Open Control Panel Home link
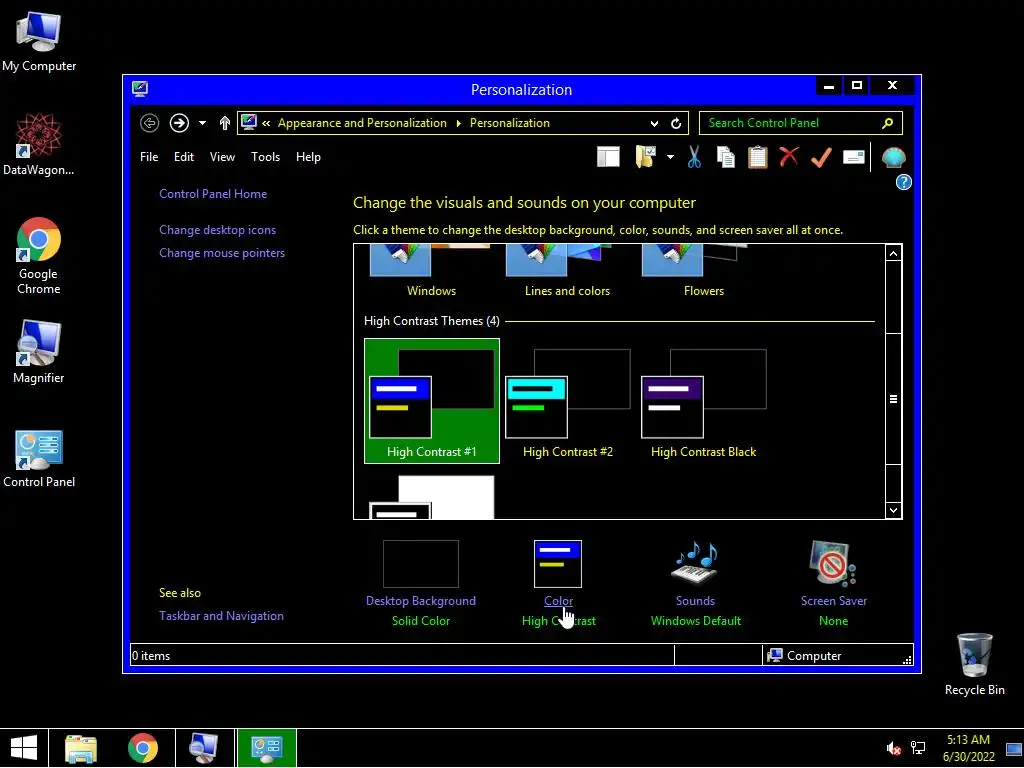The image size is (1024, 768). pos(213,194)
